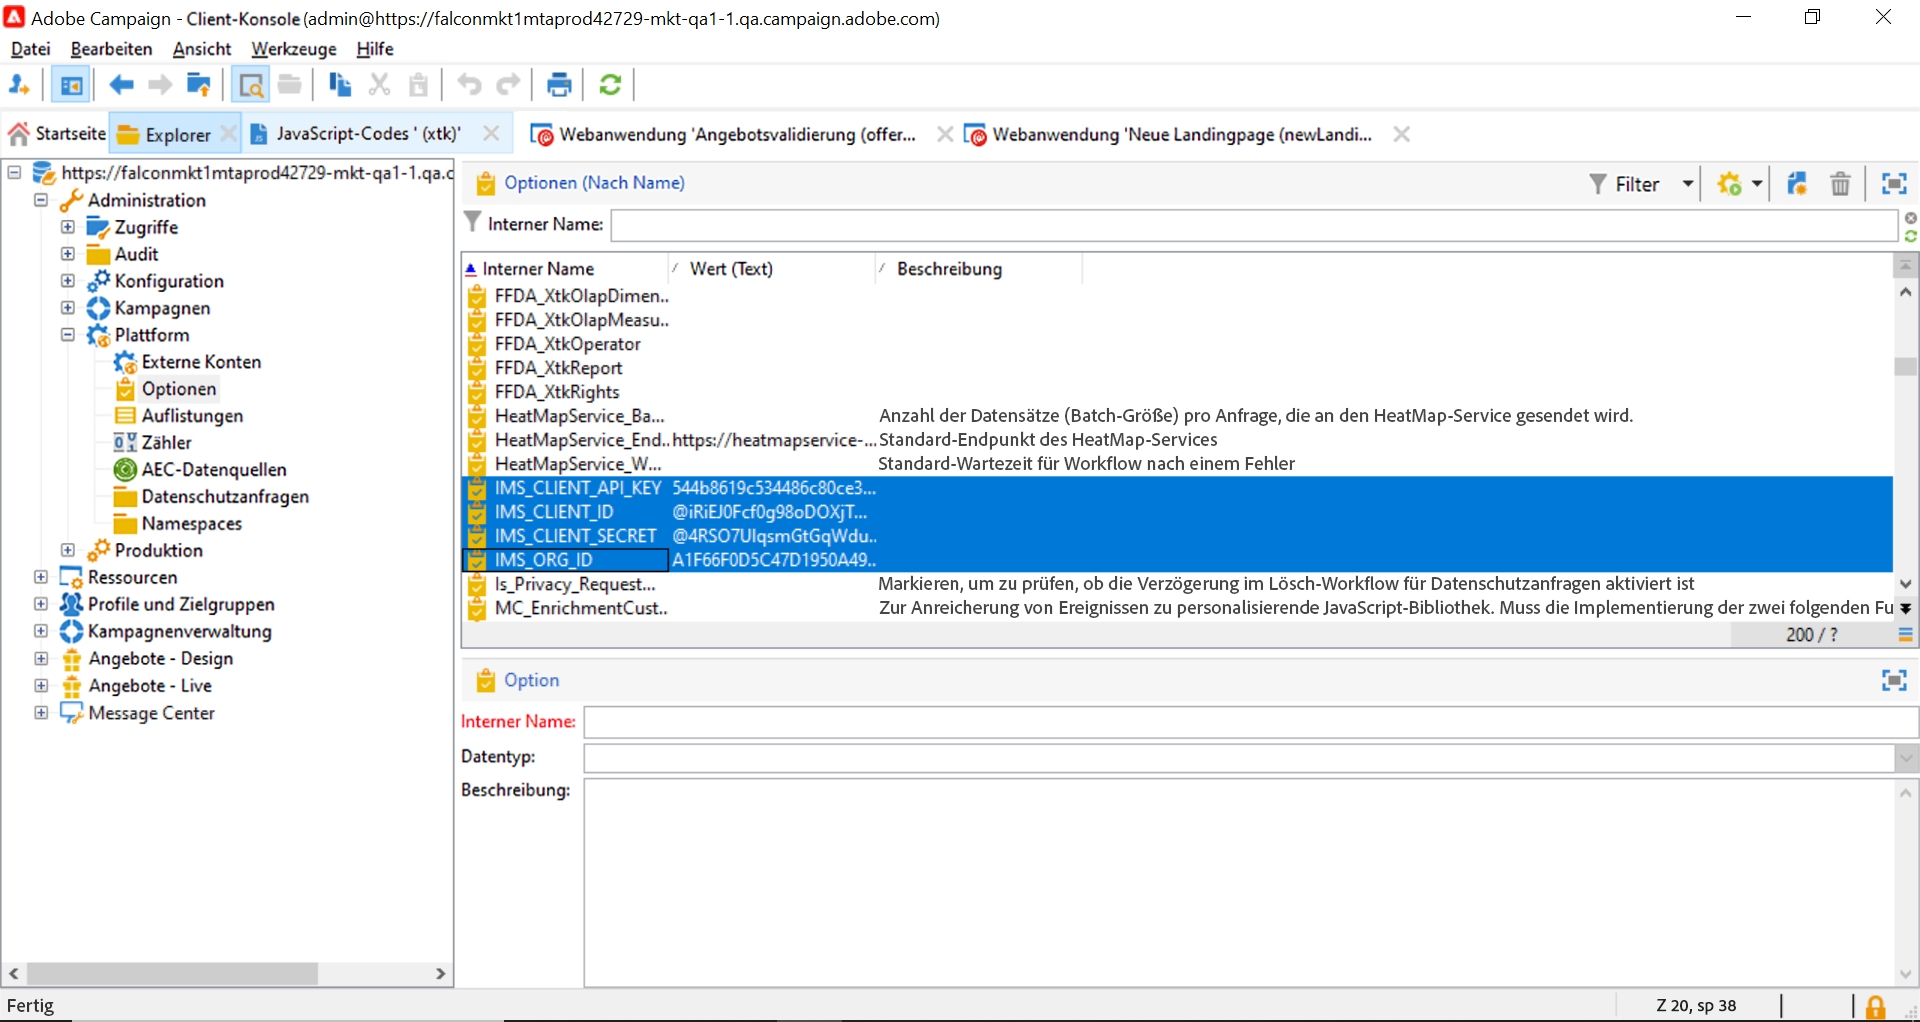
Task: Expand the Ressourcen tree node
Action: point(41,577)
